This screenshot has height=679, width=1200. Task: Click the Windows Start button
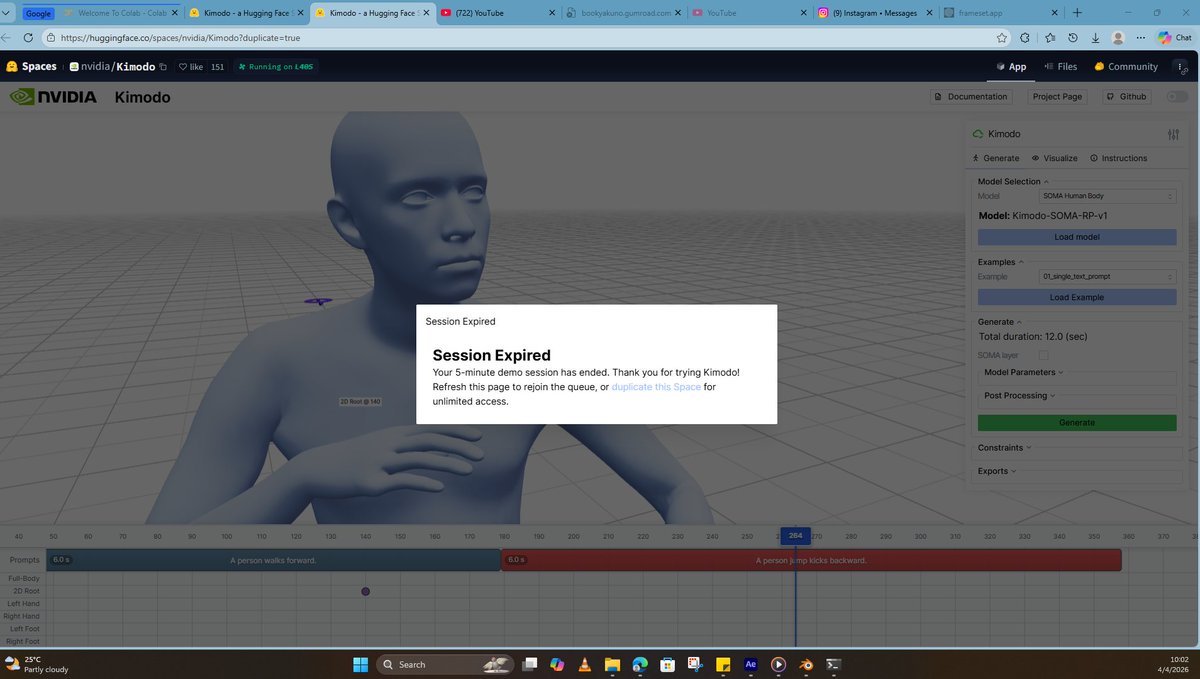(x=360, y=664)
